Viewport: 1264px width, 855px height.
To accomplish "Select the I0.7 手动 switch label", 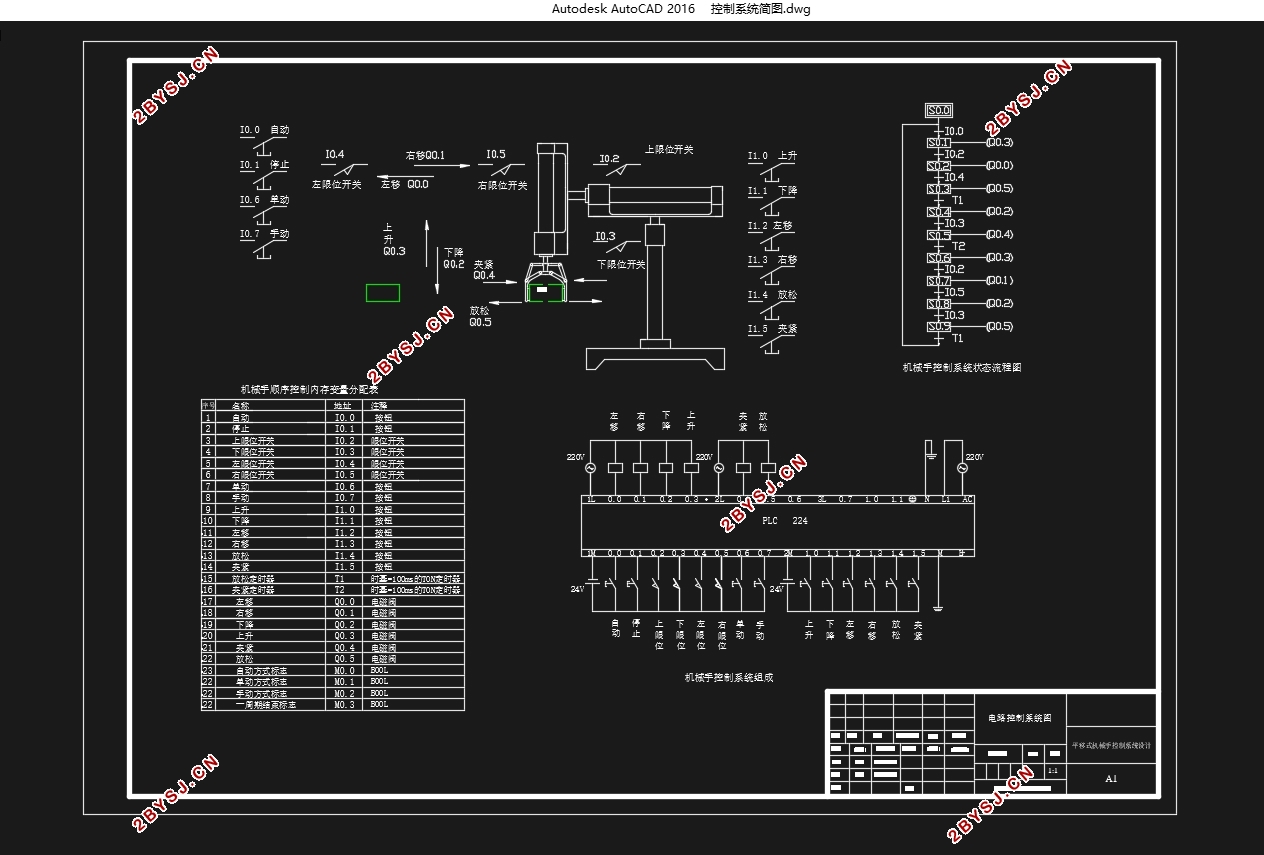I will pyautogui.click(x=264, y=234).
